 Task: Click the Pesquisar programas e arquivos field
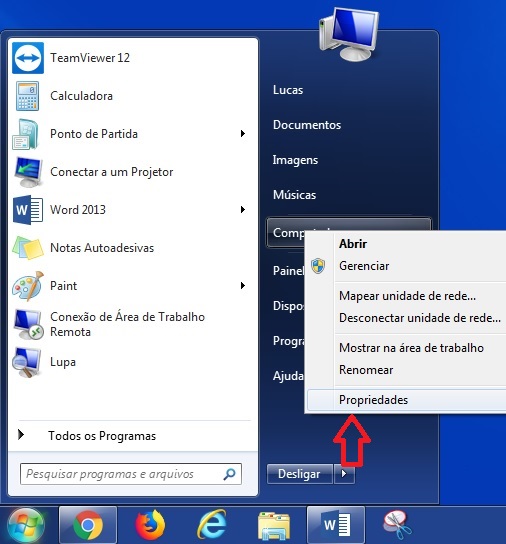[131, 474]
